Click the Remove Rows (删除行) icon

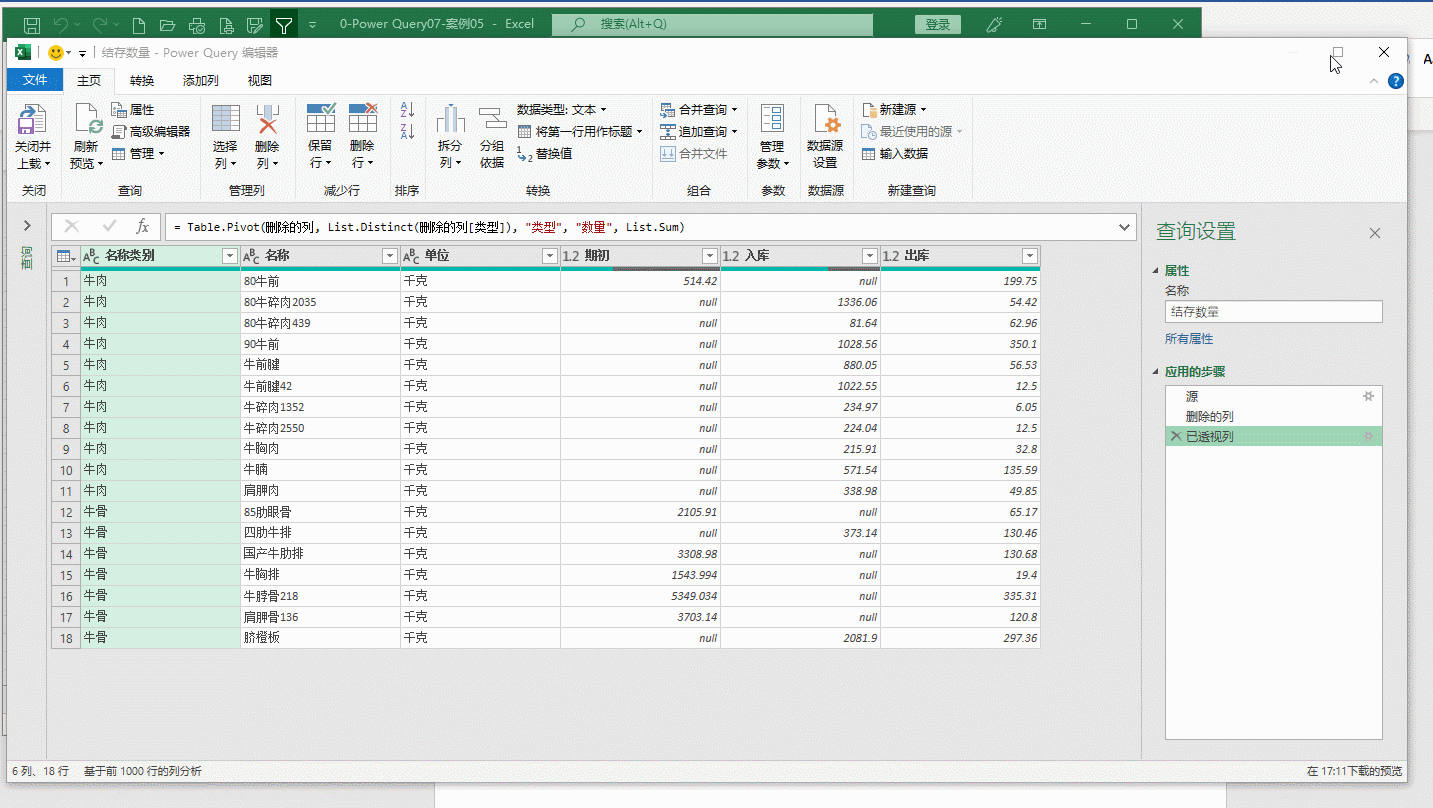pyautogui.click(x=362, y=119)
